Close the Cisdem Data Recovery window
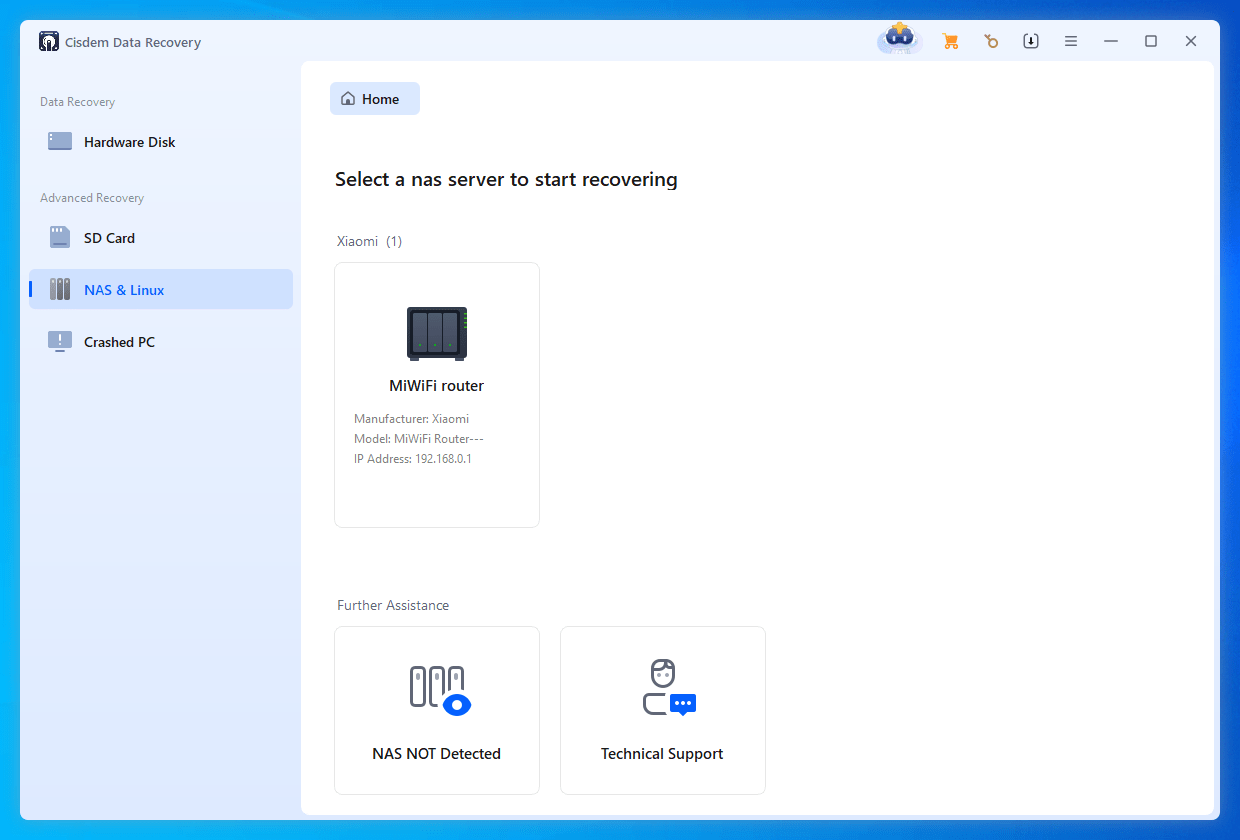1240x840 pixels. point(1191,41)
